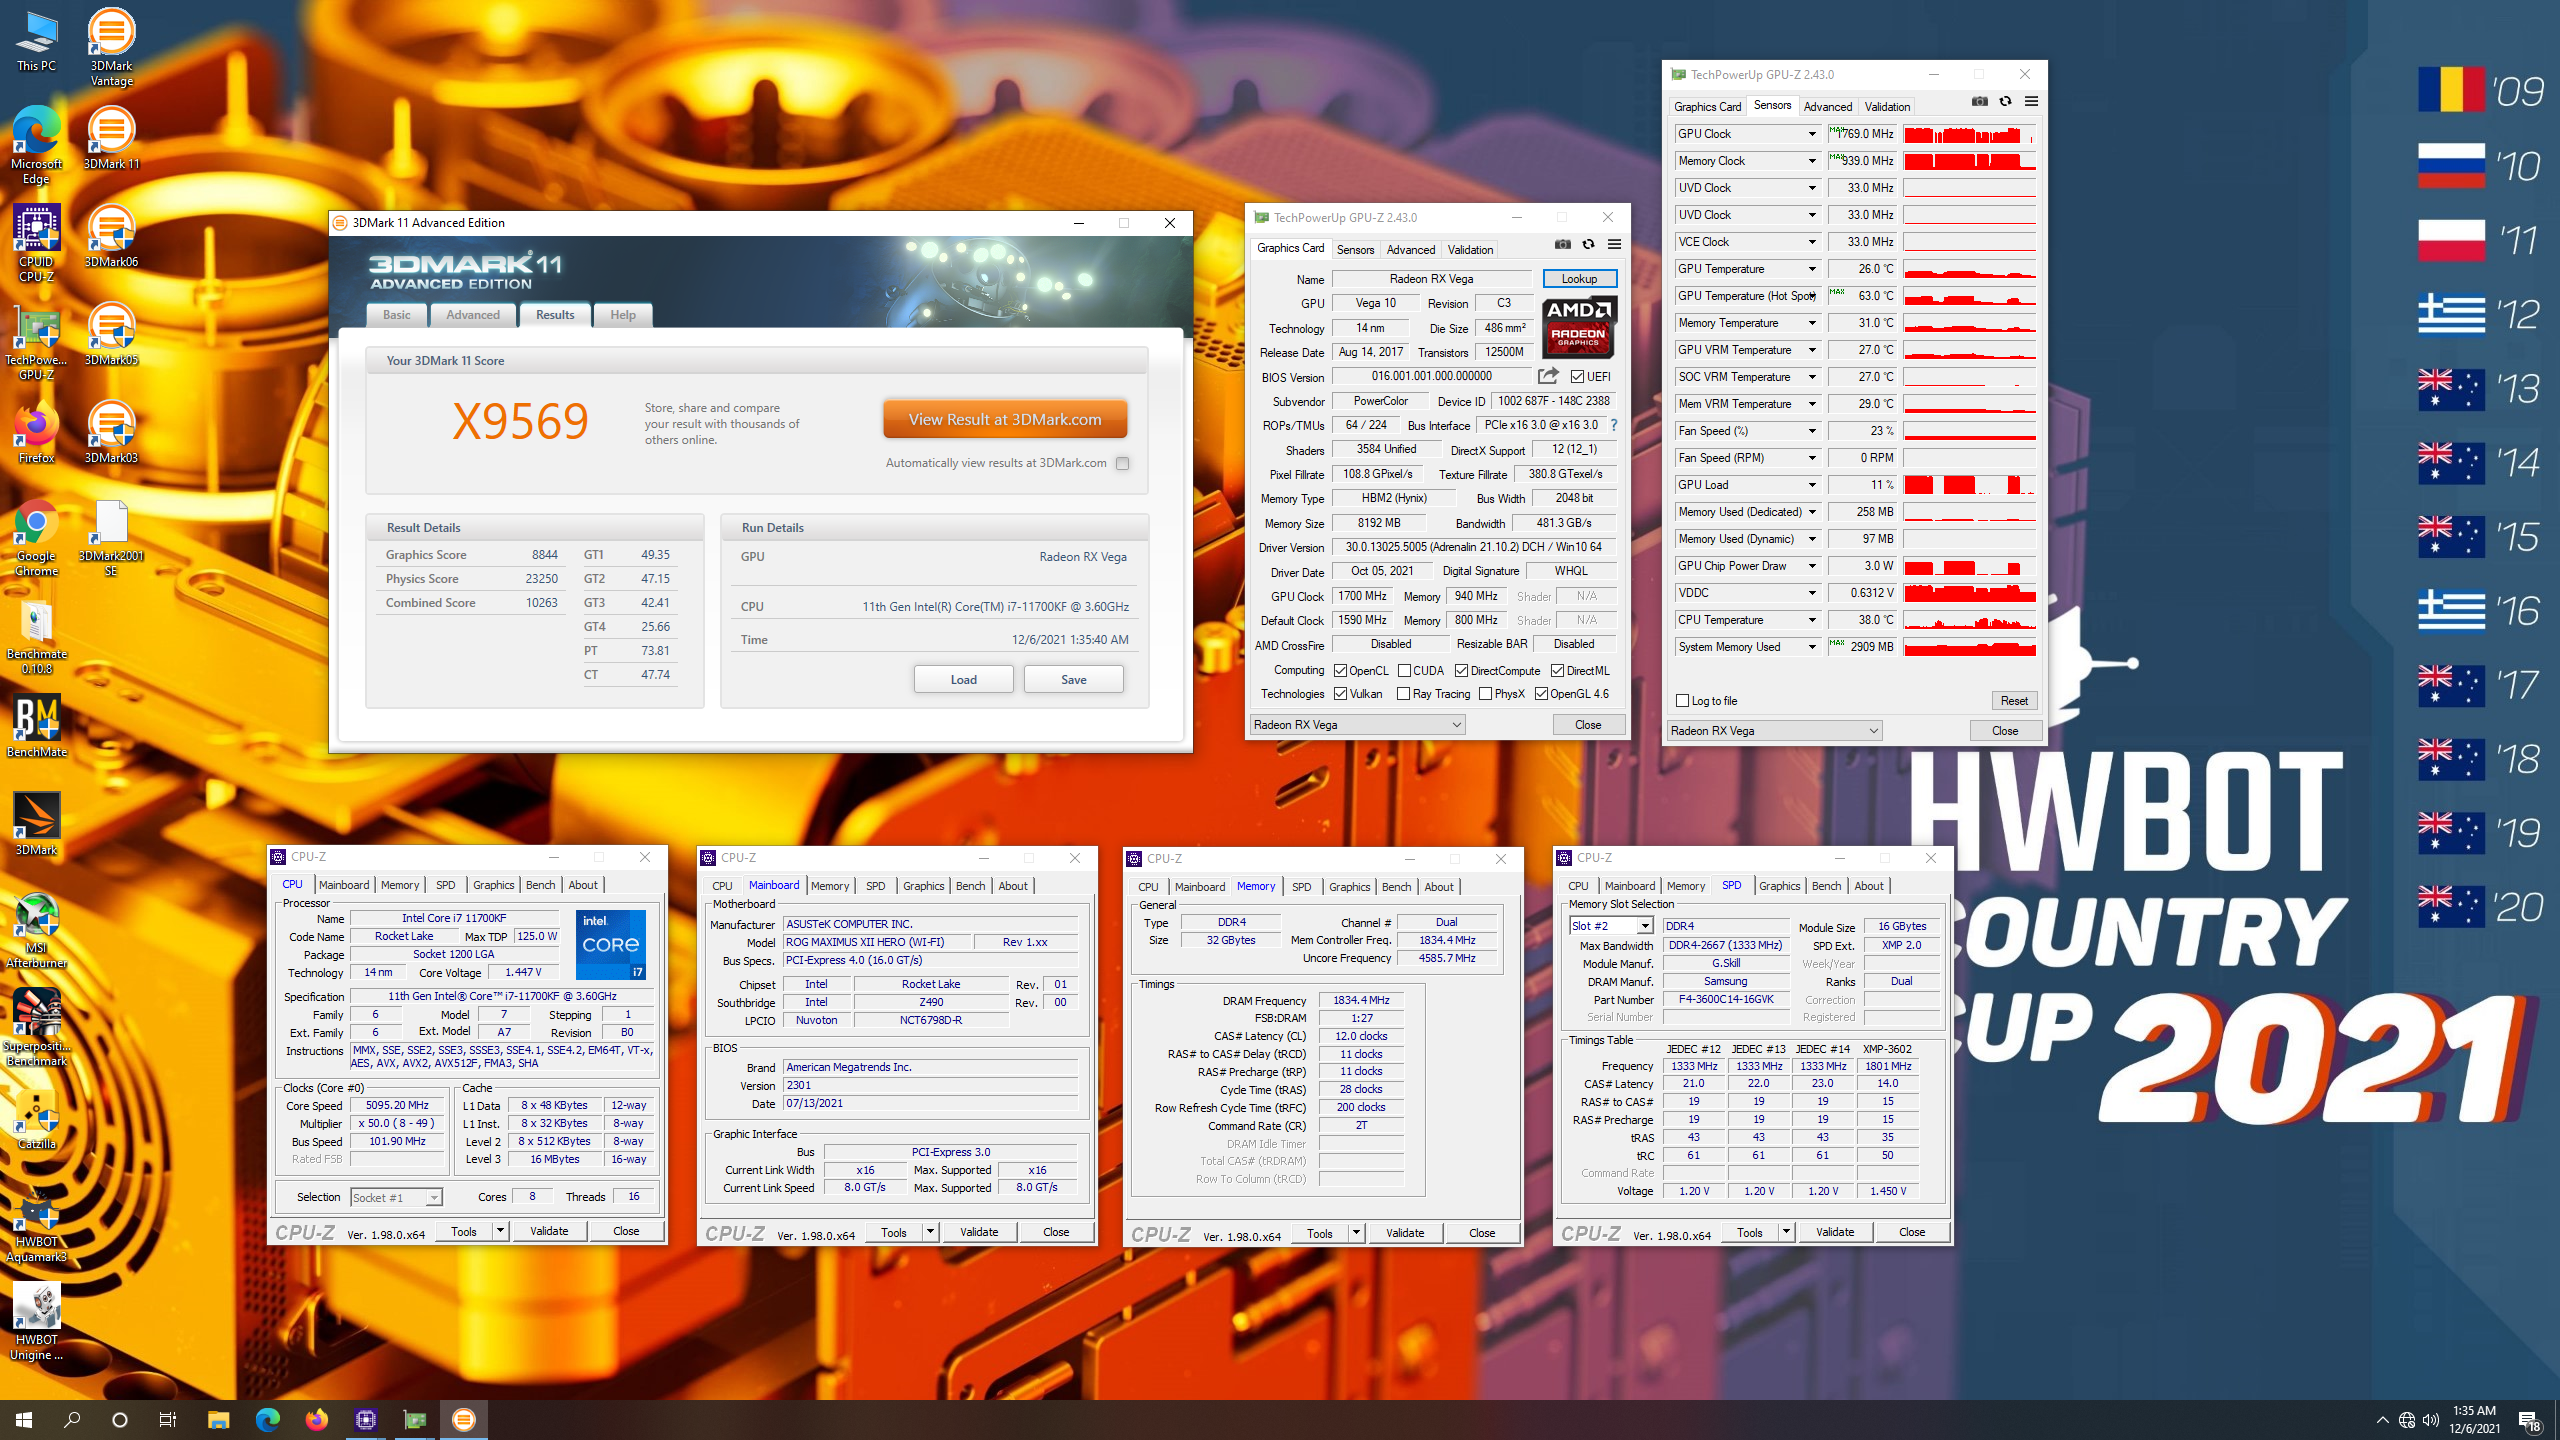Open HWBOT Unigine desktop icon
This screenshot has width=2560, height=1440.
point(36,1321)
